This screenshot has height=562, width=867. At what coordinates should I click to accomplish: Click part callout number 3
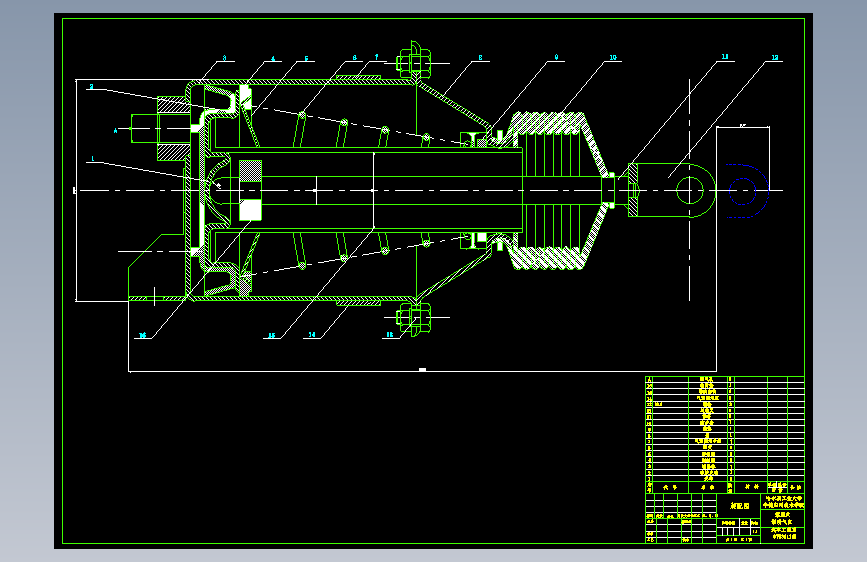224,58
